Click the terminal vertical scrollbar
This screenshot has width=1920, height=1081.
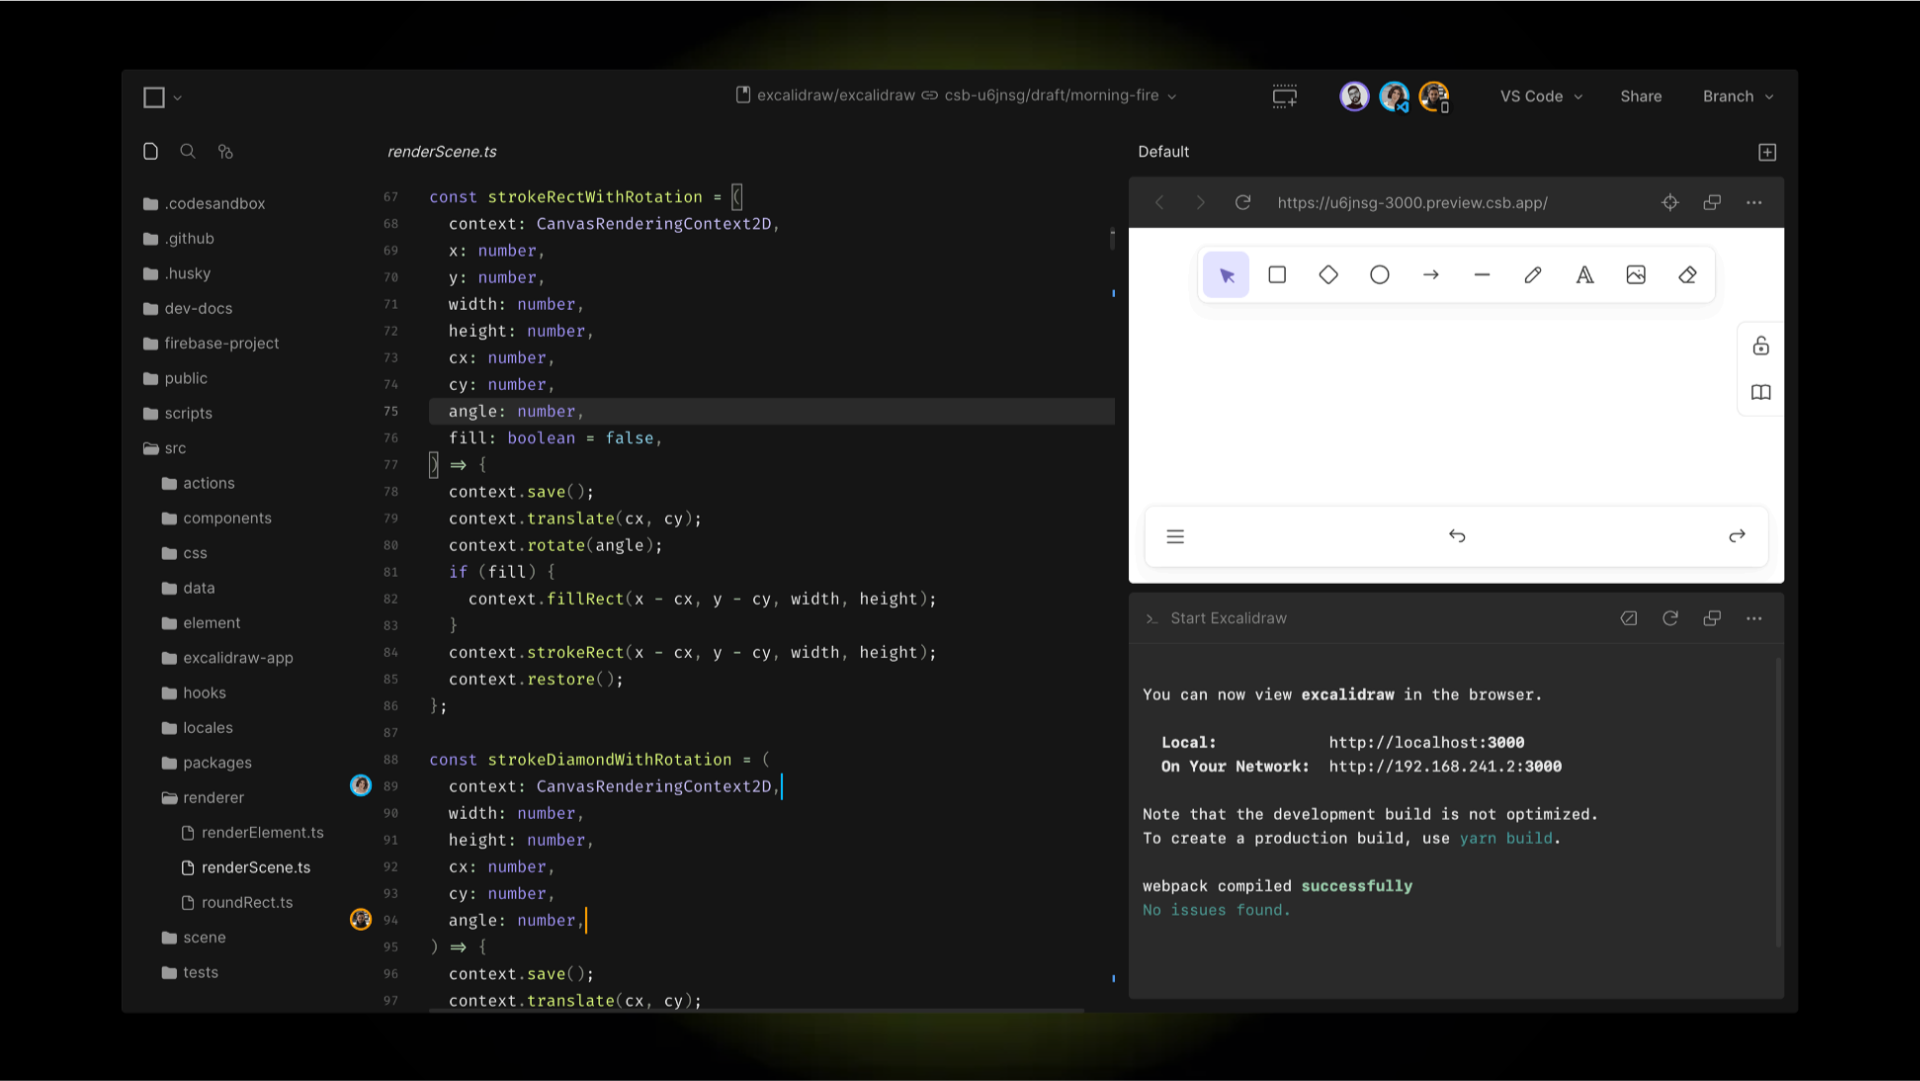tap(1778, 802)
